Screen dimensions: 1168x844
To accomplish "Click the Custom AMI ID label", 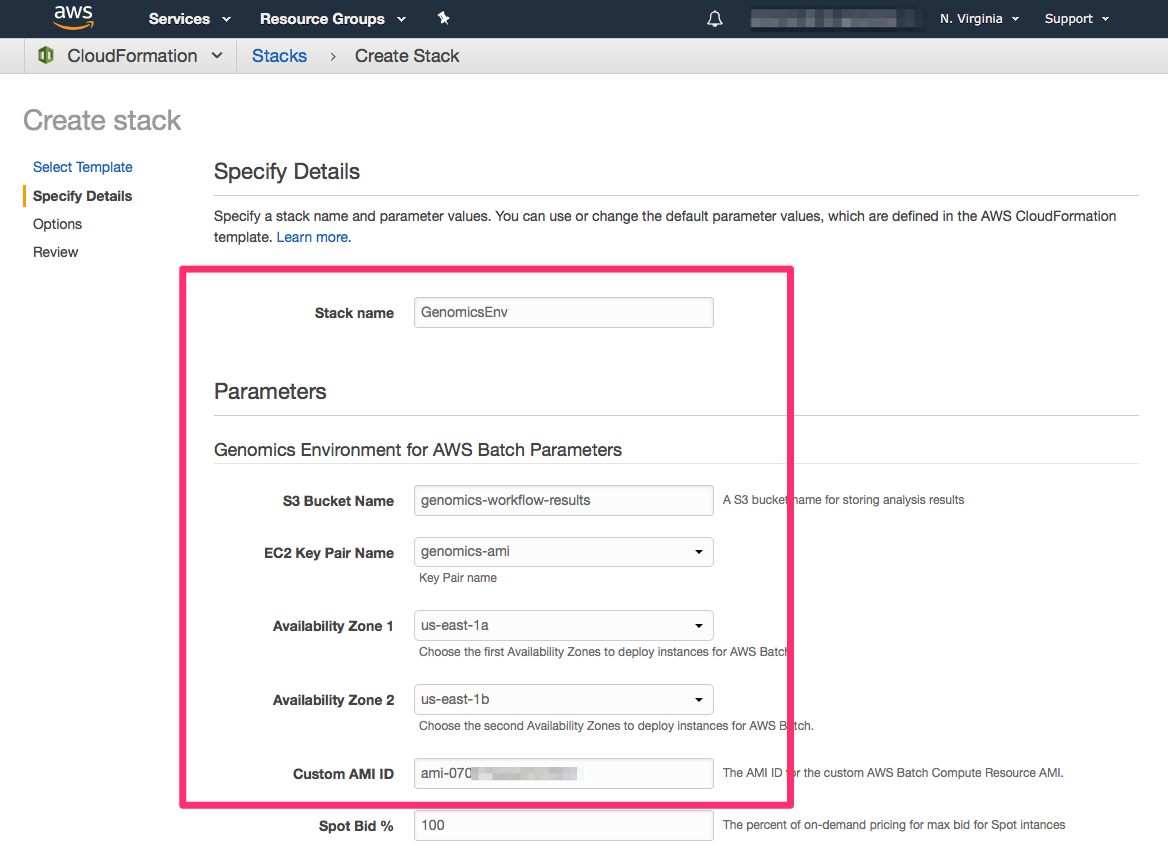I will (x=343, y=775).
